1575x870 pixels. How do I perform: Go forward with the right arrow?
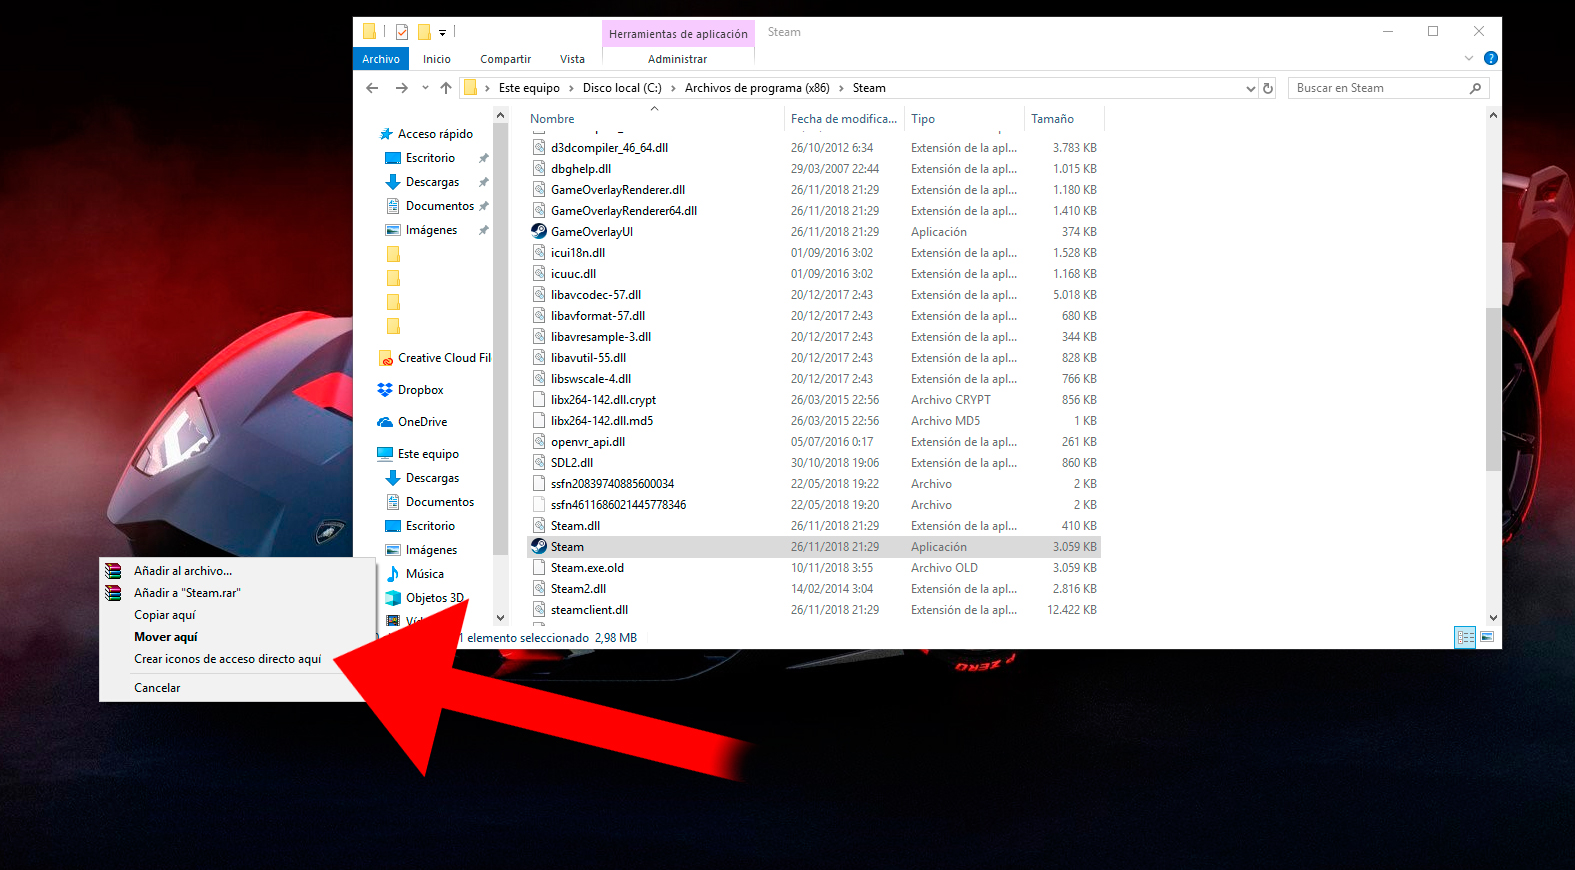coord(402,88)
